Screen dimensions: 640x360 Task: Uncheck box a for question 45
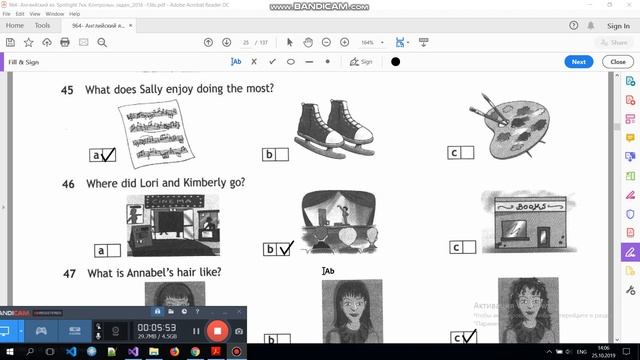click(x=109, y=155)
